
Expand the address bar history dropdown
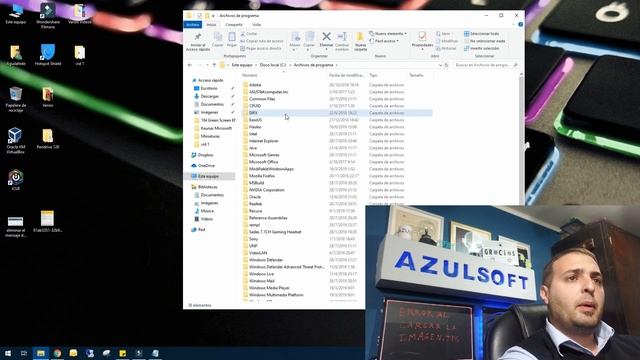coord(440,65)
